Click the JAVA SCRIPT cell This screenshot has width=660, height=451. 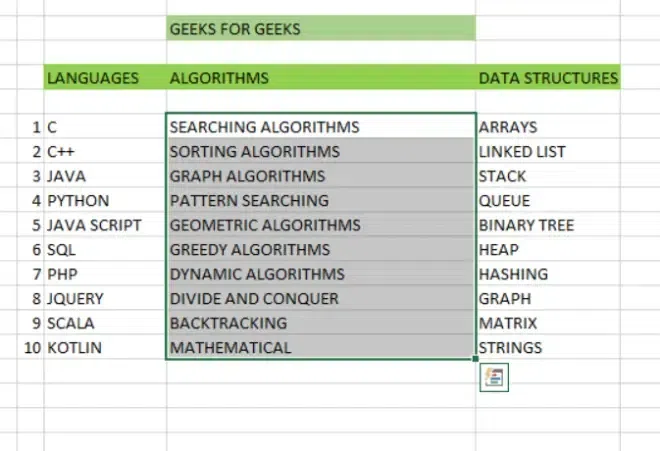click(x=94, y=225)
